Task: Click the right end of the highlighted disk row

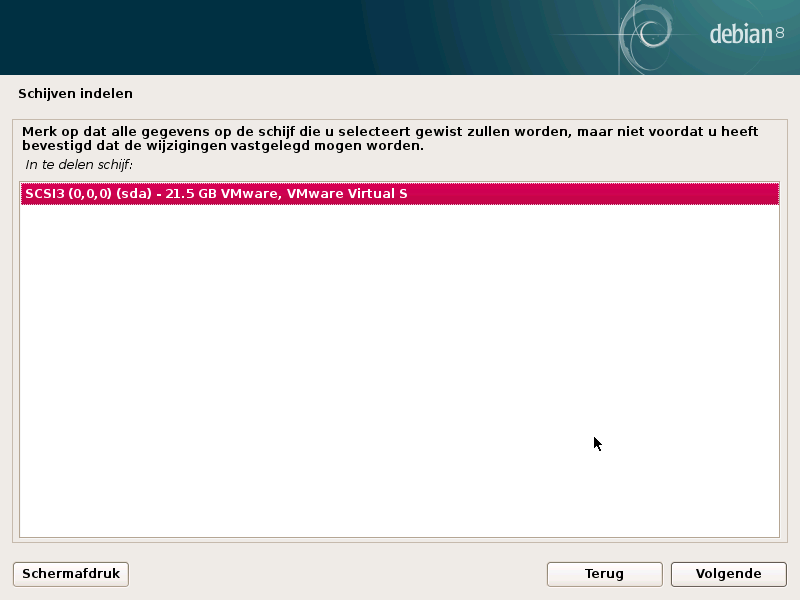Action: pos(760,193)
